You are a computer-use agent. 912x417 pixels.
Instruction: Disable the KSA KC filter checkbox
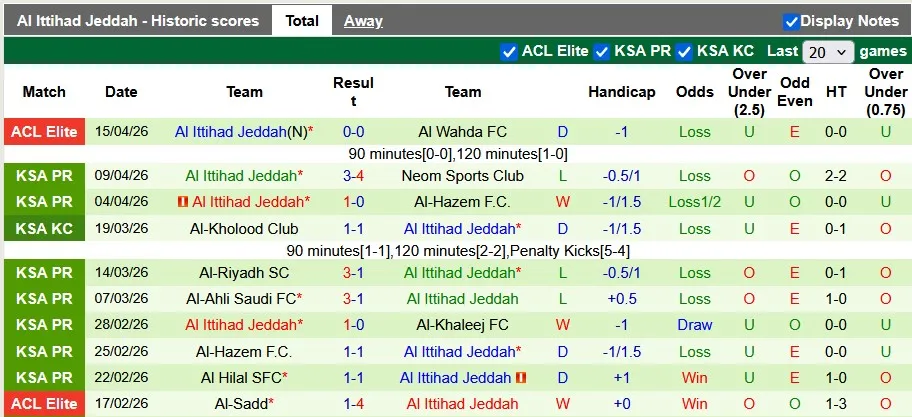pyautogui.click(x=684, y=51)
